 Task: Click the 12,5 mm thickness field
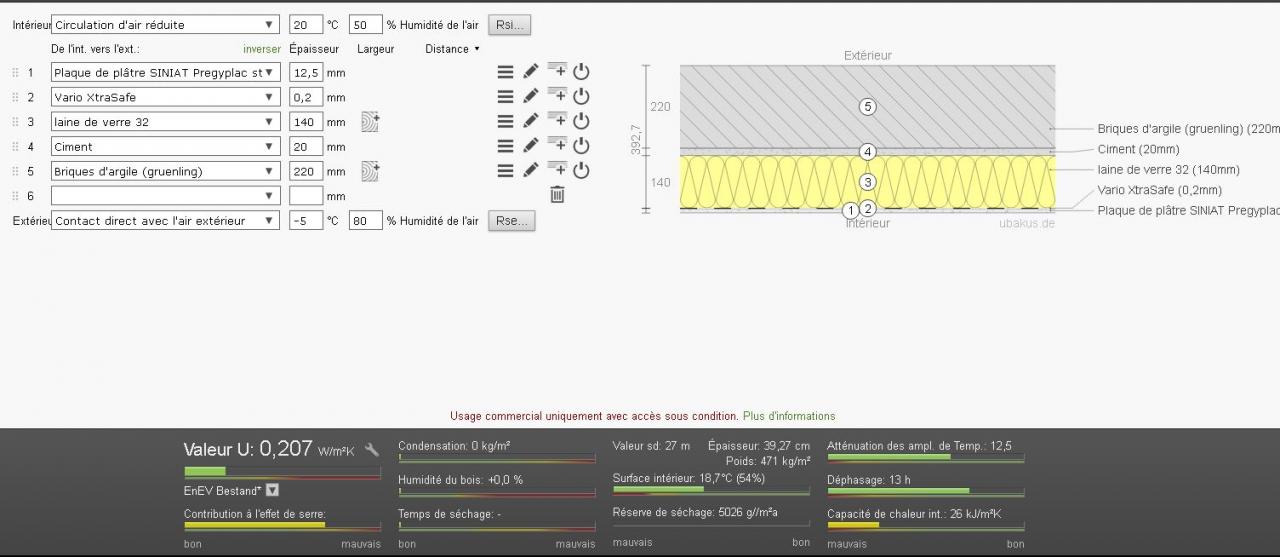click(x=306, y=72)
